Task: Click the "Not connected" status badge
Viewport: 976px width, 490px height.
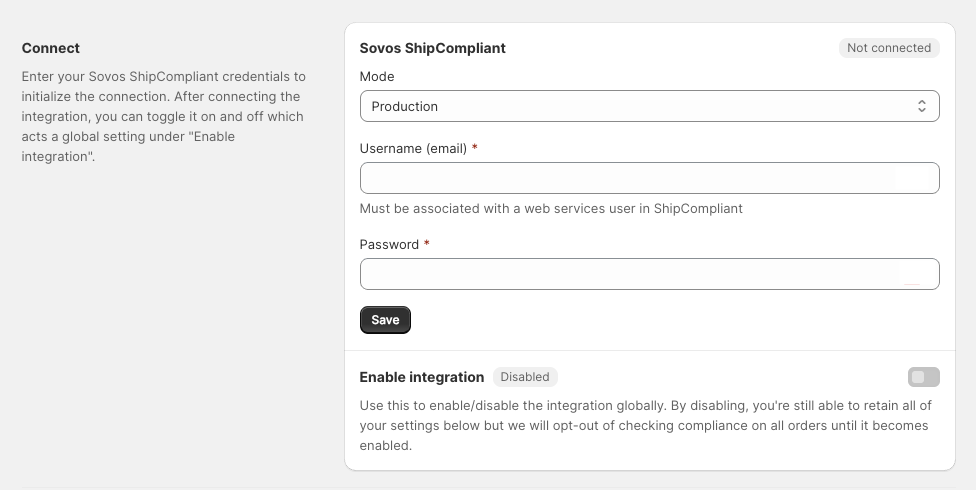Action: click(889, 48)
